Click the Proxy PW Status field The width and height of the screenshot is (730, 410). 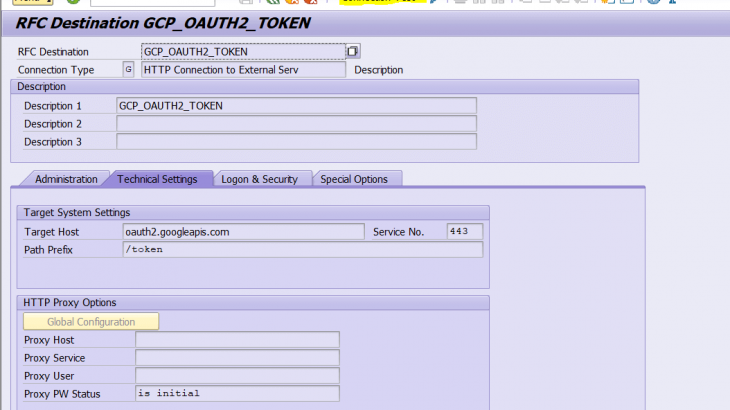tap(237, 394)
